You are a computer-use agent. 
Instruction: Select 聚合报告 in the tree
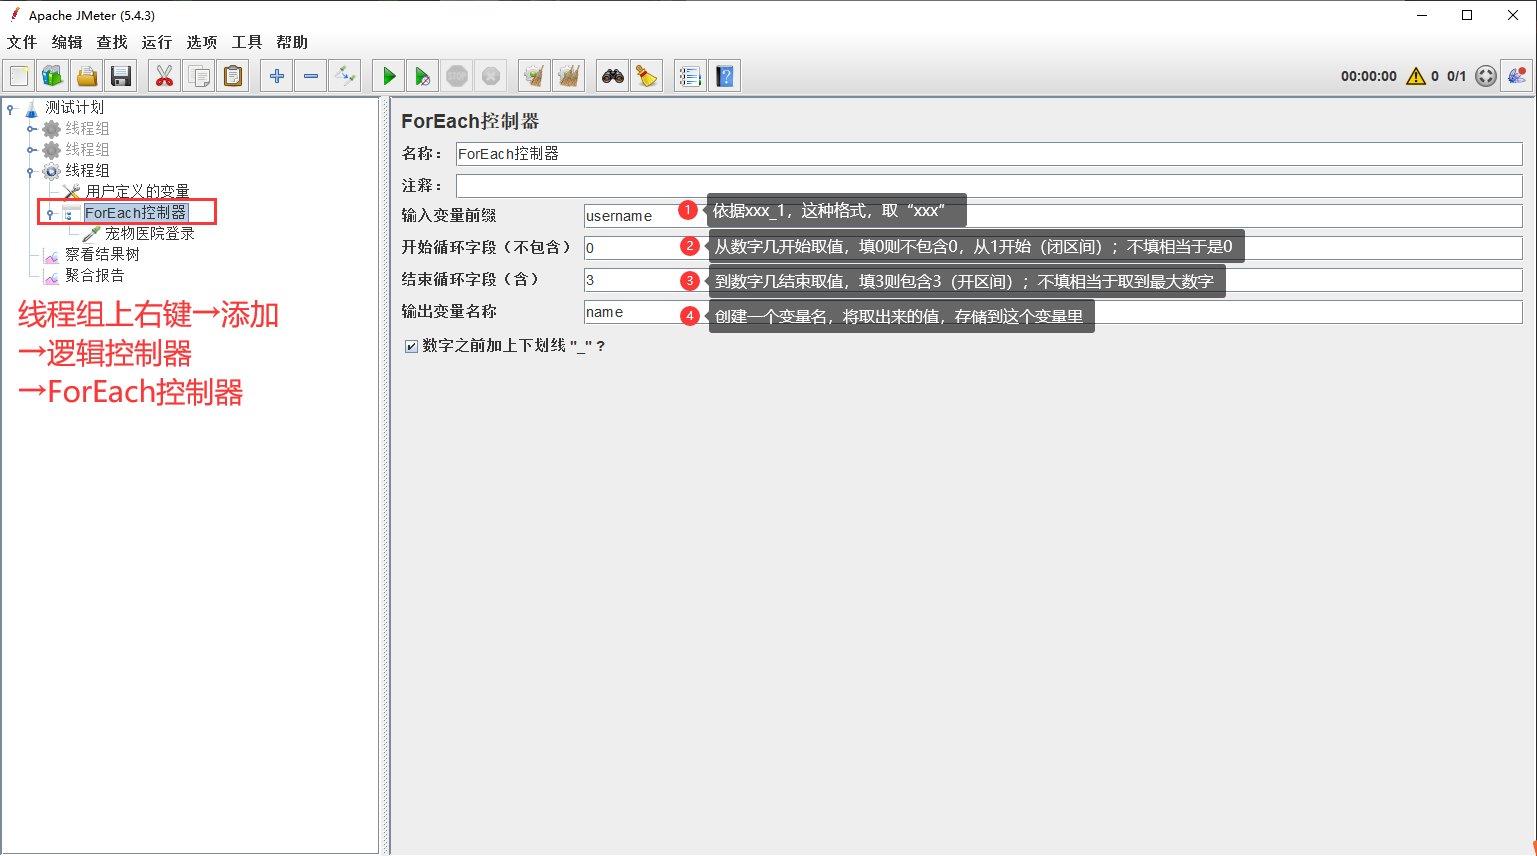[x=94, y=276]
